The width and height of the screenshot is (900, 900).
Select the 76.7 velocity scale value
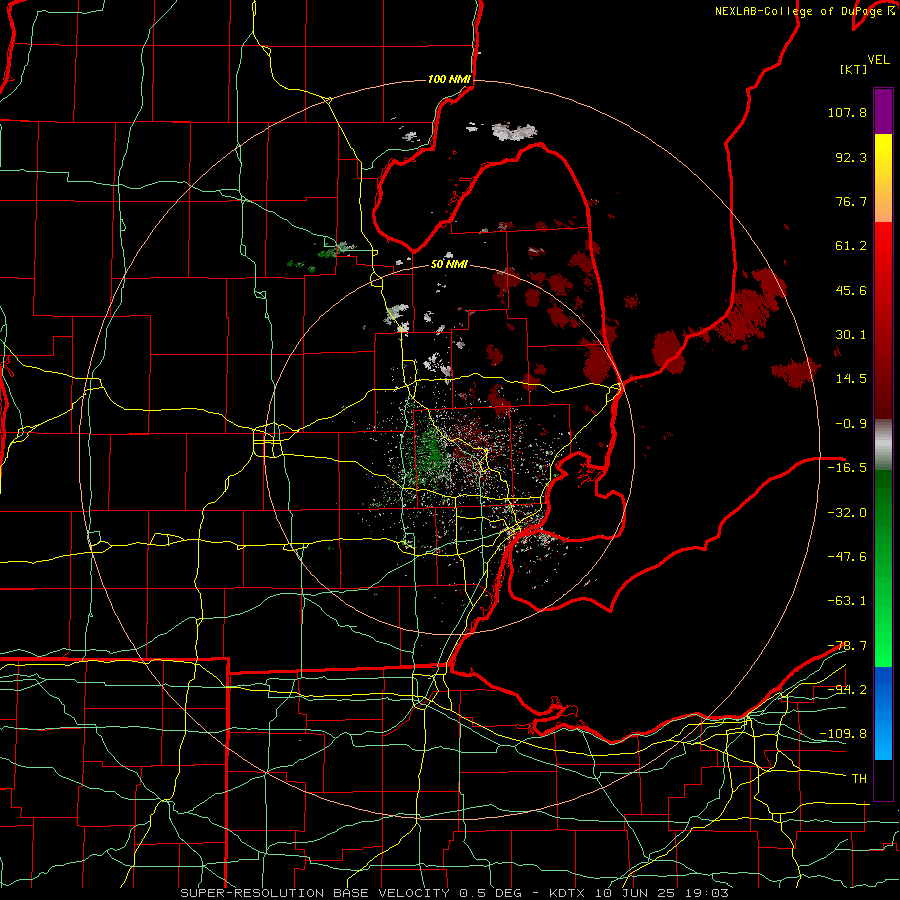(x=851, y=201)
